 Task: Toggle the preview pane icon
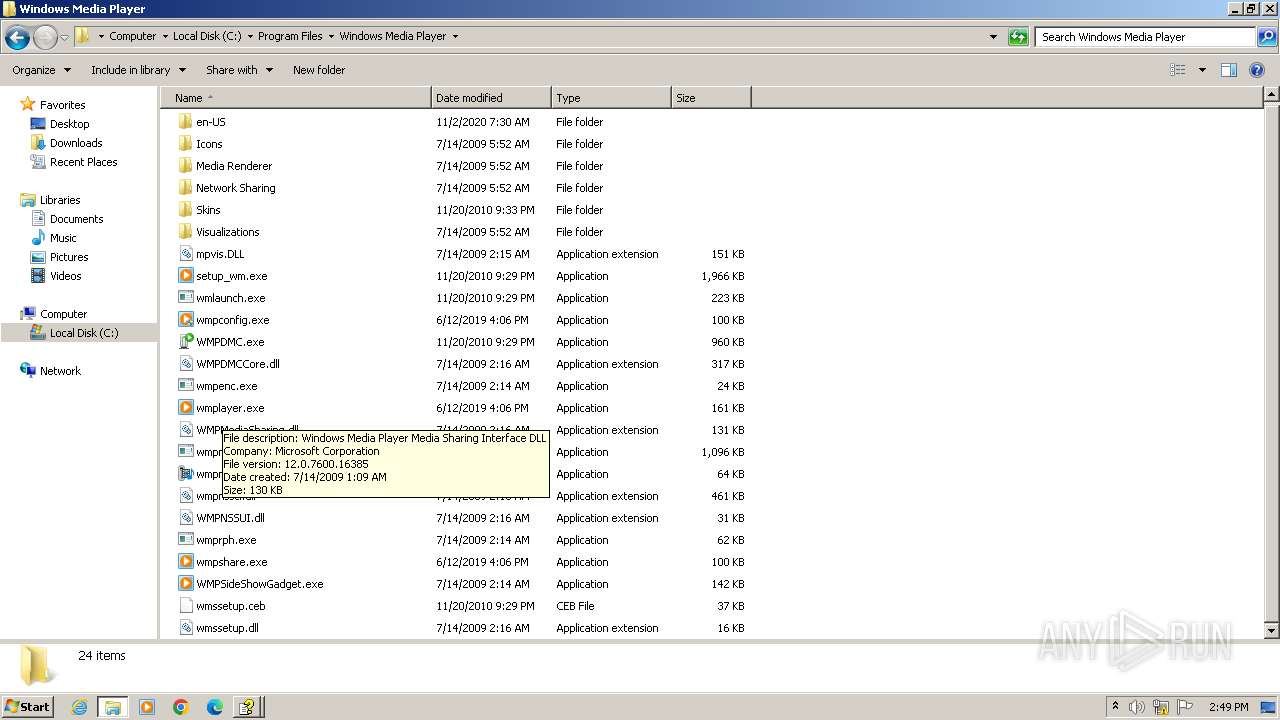[1228, 70]
